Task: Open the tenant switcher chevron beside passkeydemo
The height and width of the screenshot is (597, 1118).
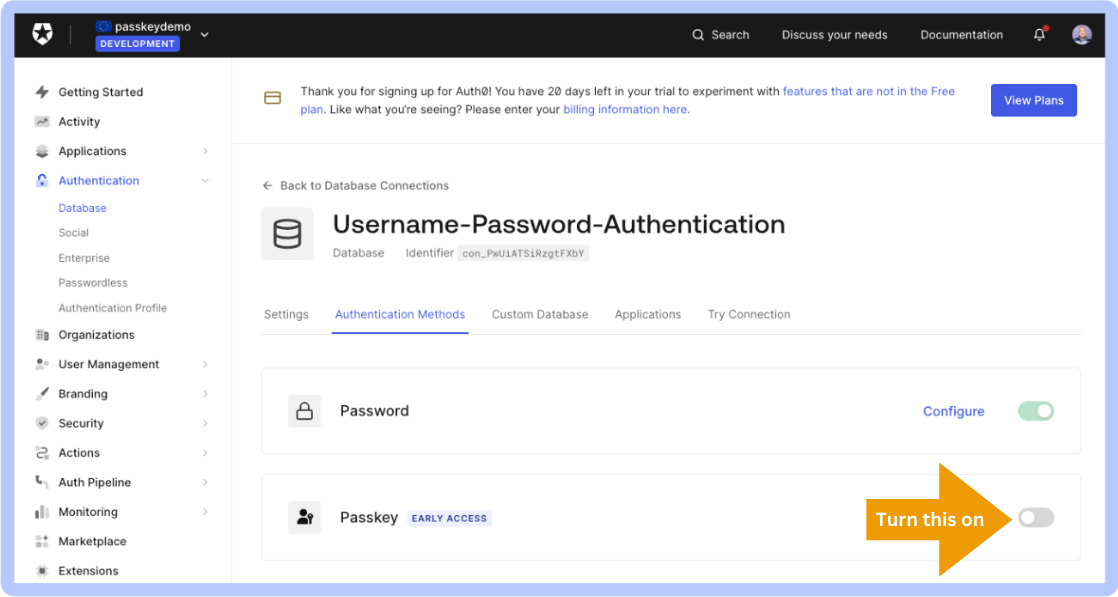Action: pyautogui.click(x=205, y=34)
